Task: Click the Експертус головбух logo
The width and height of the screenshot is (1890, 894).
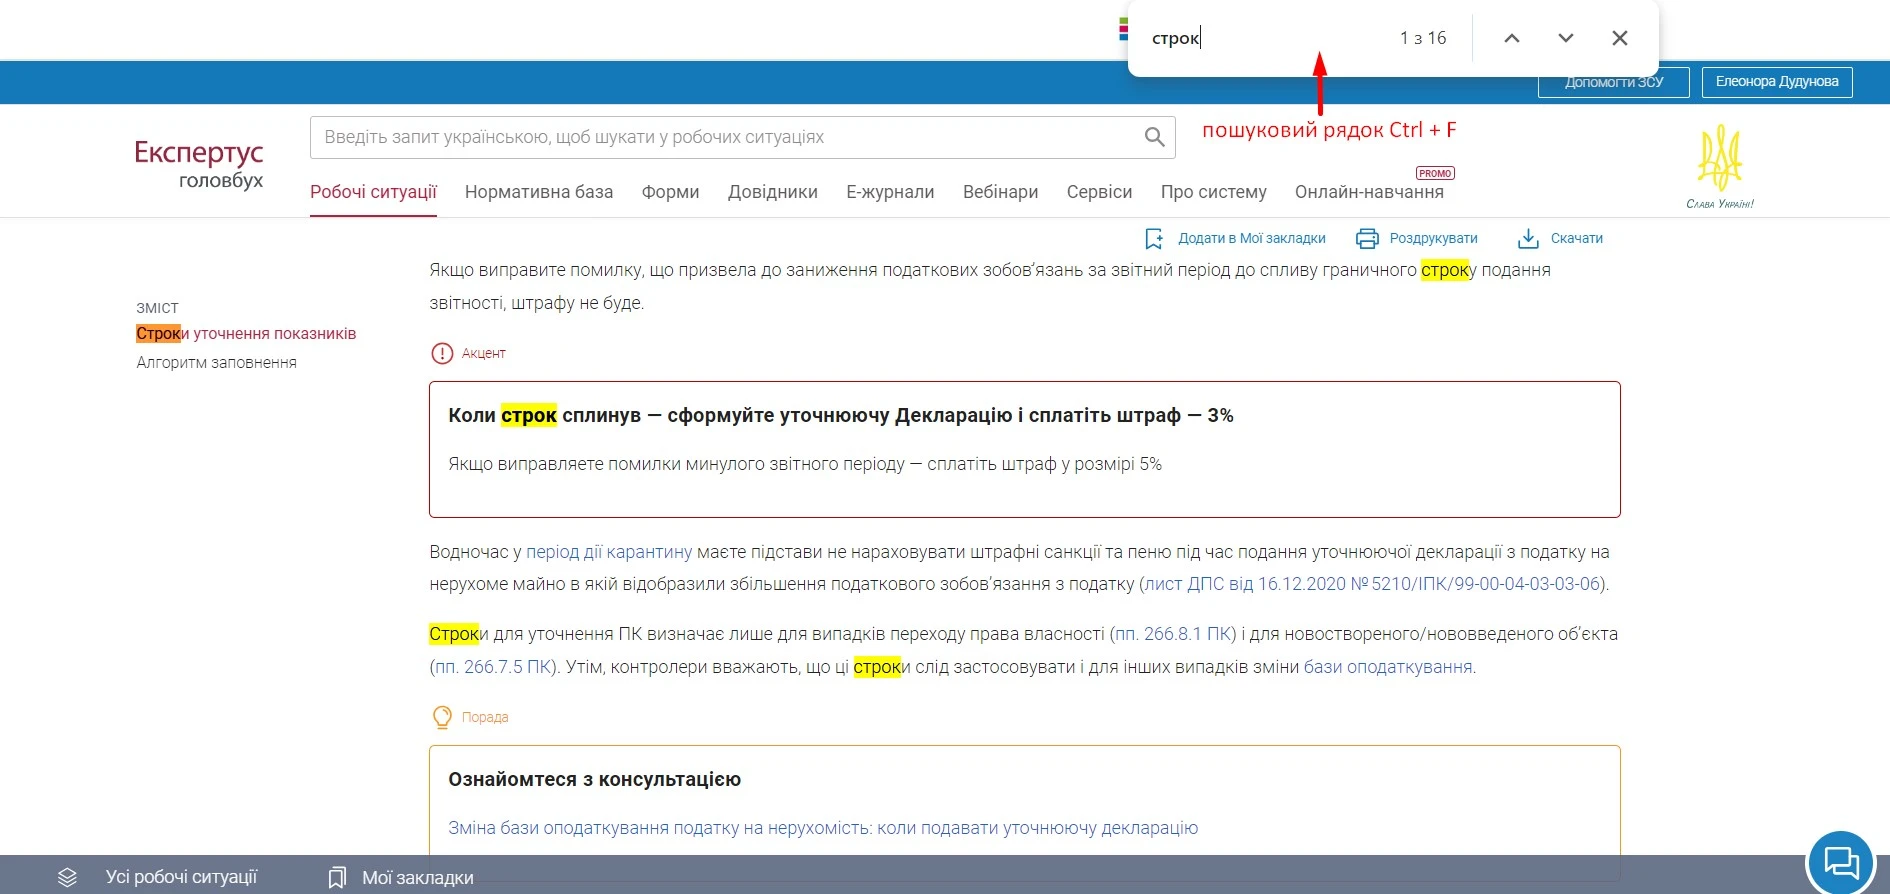Action: (199, 164)
